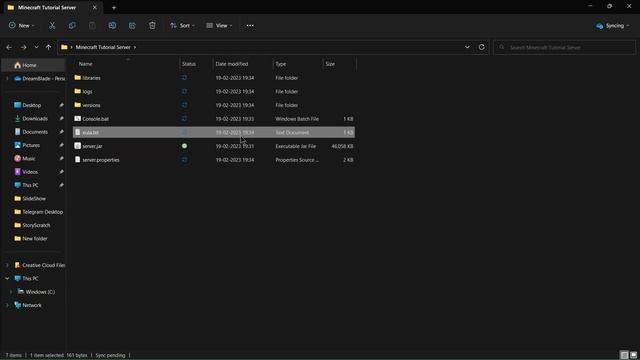The image size is (640, 360).
Task: Click the Rename icon in toolbar
Action: [x=112, y=26]
